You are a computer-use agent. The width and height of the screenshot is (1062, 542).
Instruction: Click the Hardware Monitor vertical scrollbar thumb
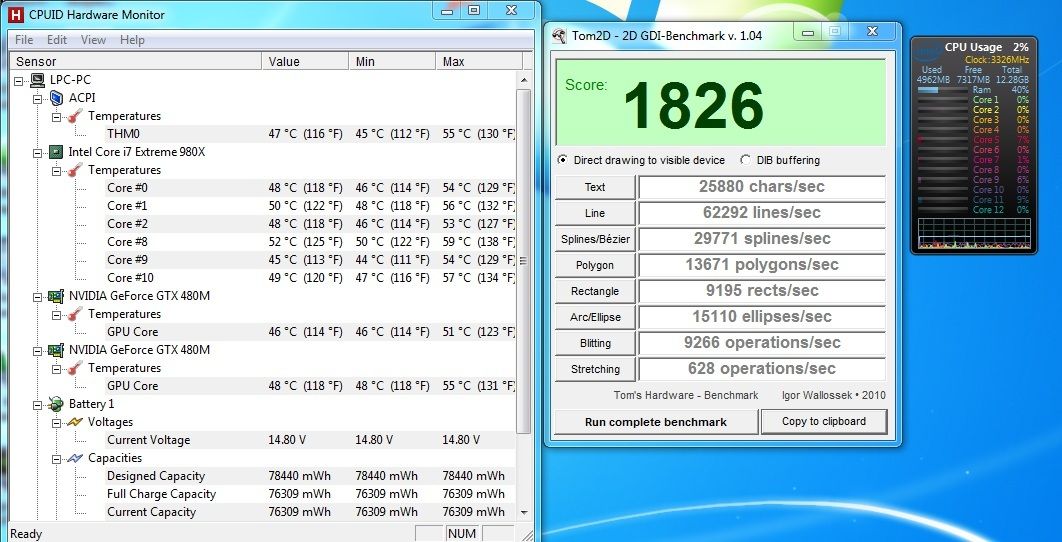click(x=524, y=261)
